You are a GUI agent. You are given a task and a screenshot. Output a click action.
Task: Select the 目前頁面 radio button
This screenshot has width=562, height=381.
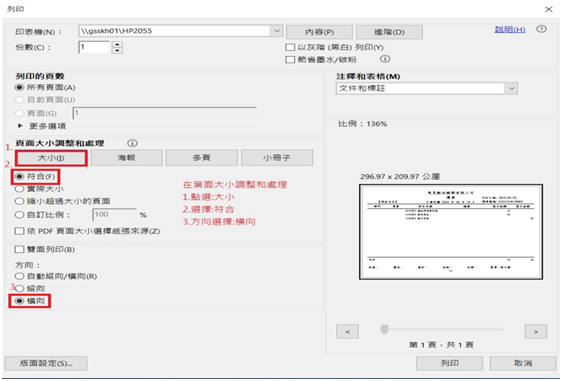(19, 100)
